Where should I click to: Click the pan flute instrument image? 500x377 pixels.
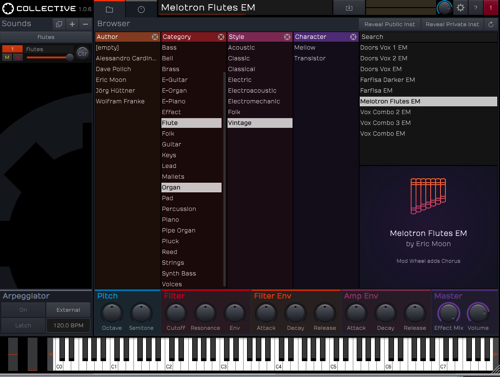428,196
